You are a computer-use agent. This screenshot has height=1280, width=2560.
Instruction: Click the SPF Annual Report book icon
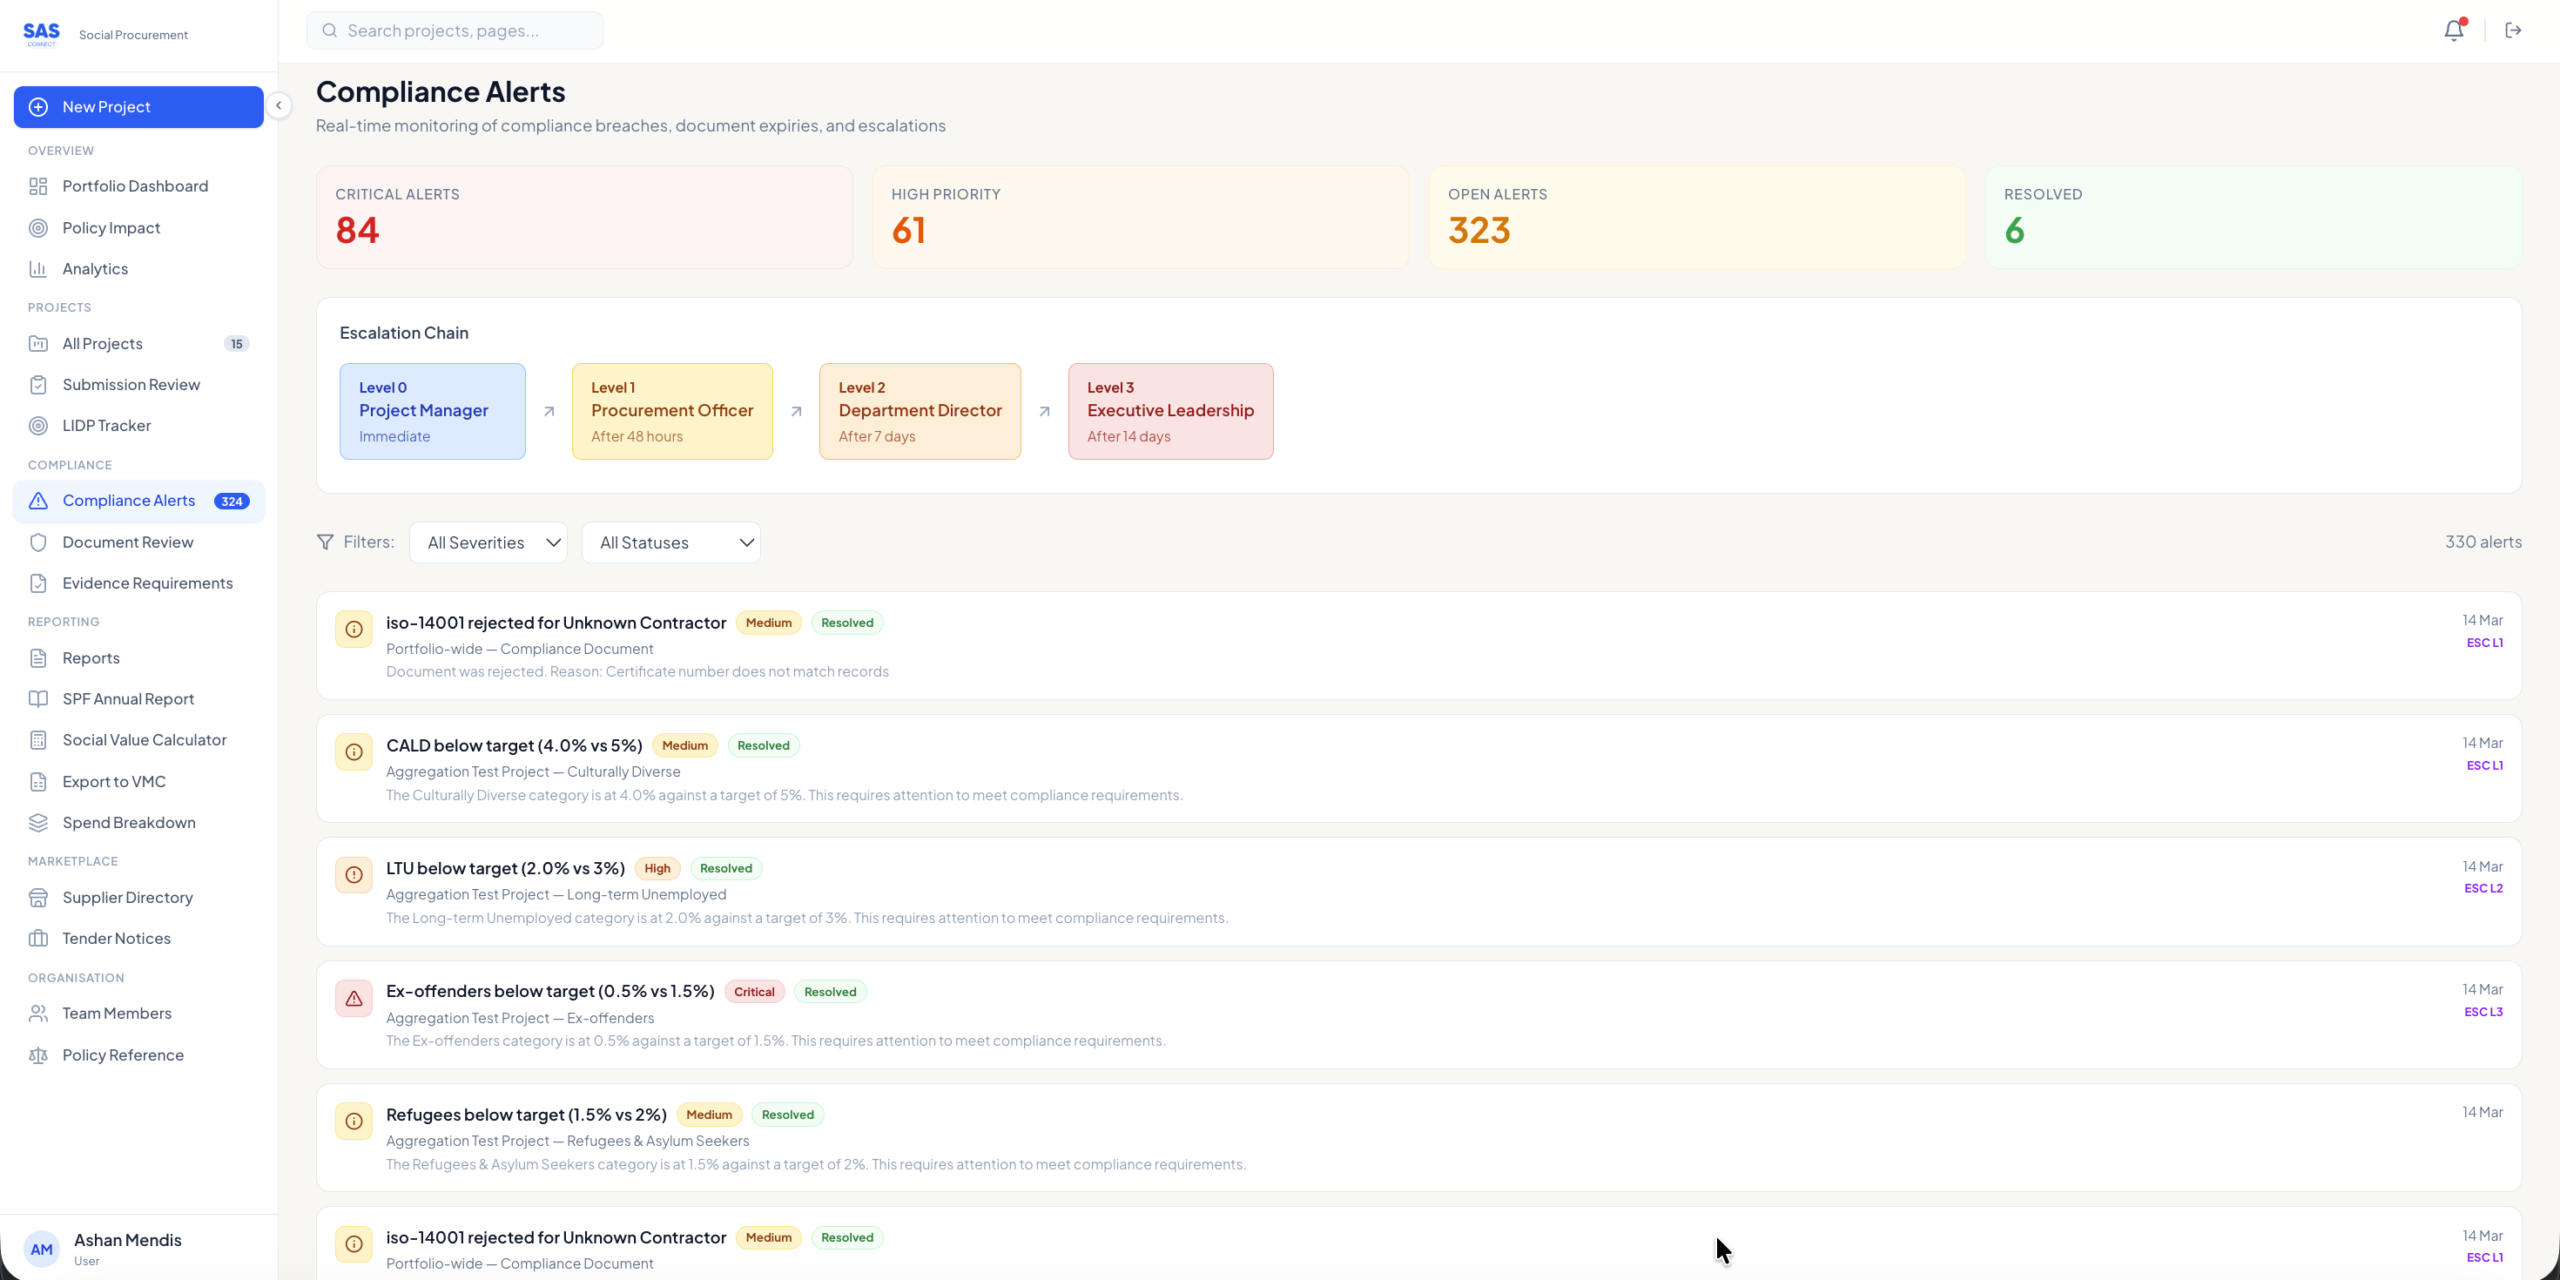click(x=38, y=699)
